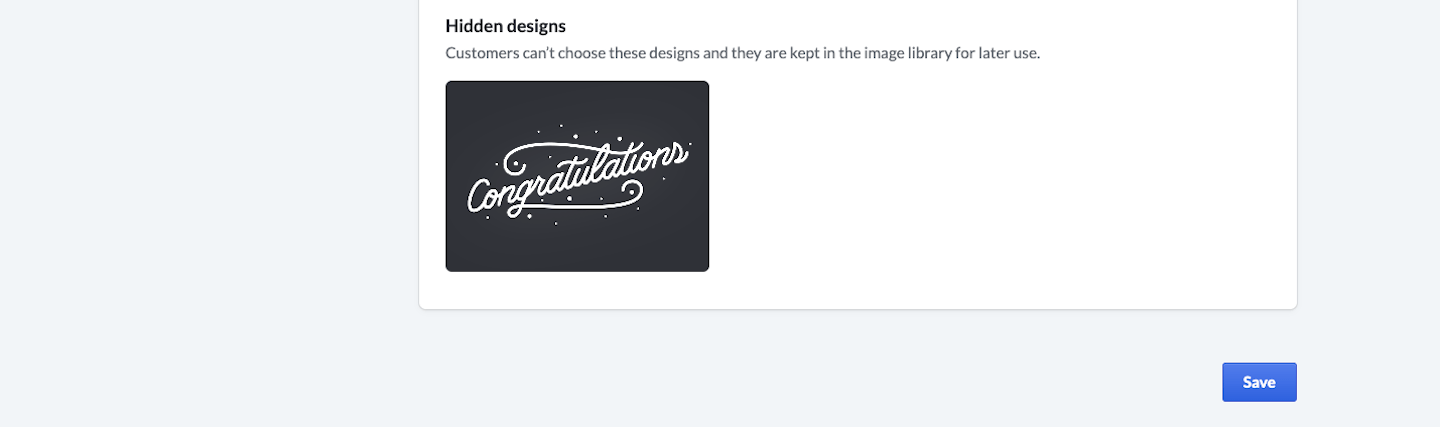Click the white Congratulations script lettering

point(577,178)
